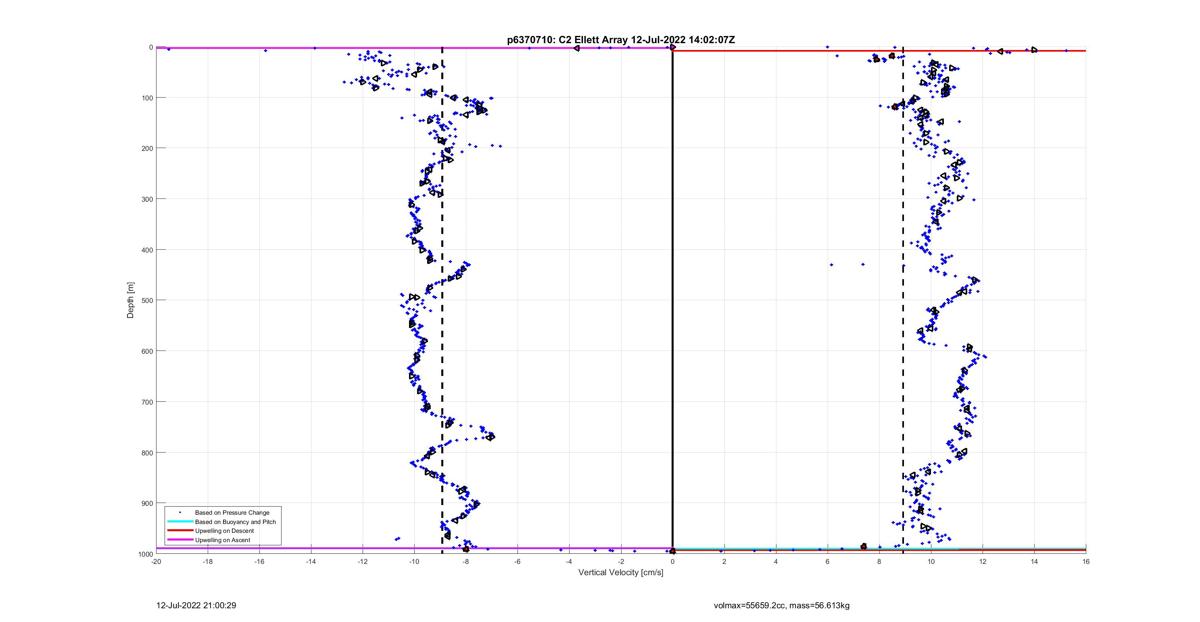Click the x-axis "0" tick under the black vertical line
Viewport: 1200px width, 622px height.
tap(673, 562)
